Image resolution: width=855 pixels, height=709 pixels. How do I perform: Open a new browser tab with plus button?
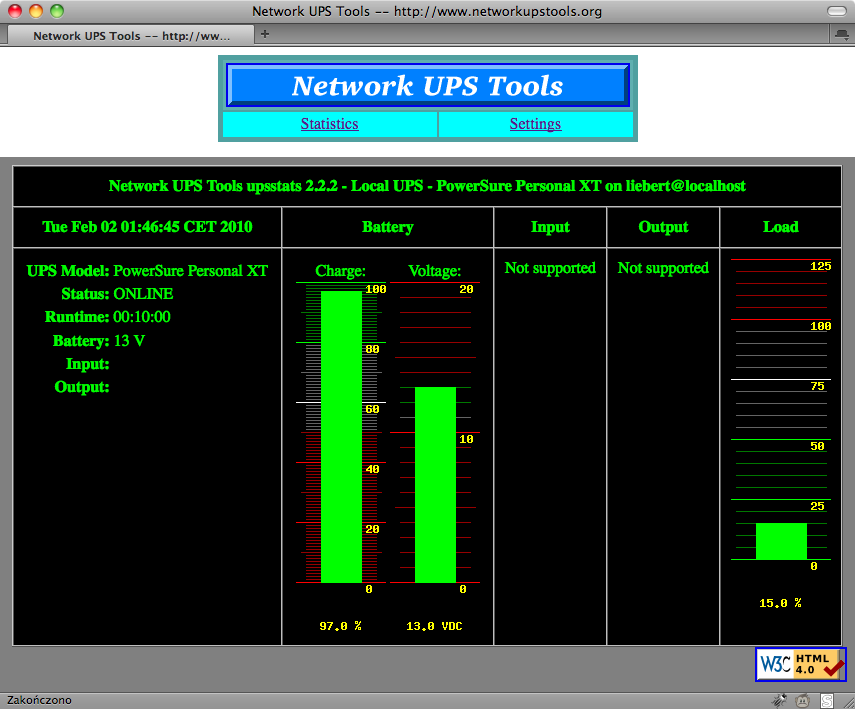tap(265, 34)
